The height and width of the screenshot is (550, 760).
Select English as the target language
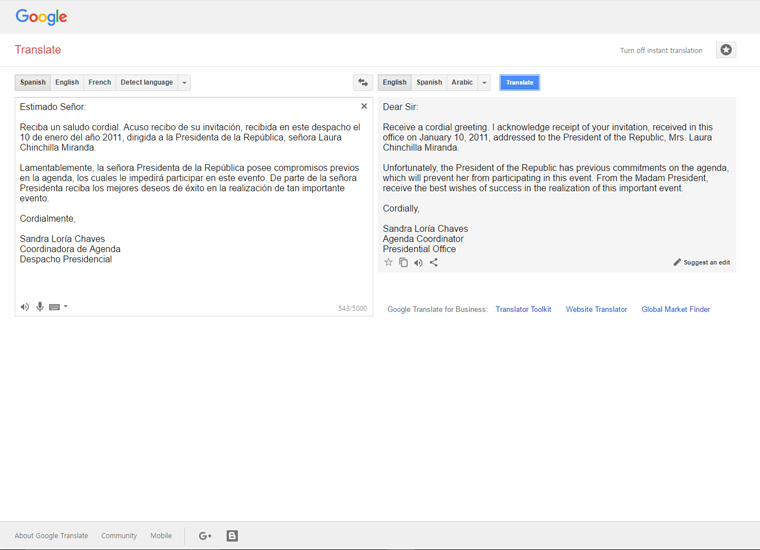point(395,82)
